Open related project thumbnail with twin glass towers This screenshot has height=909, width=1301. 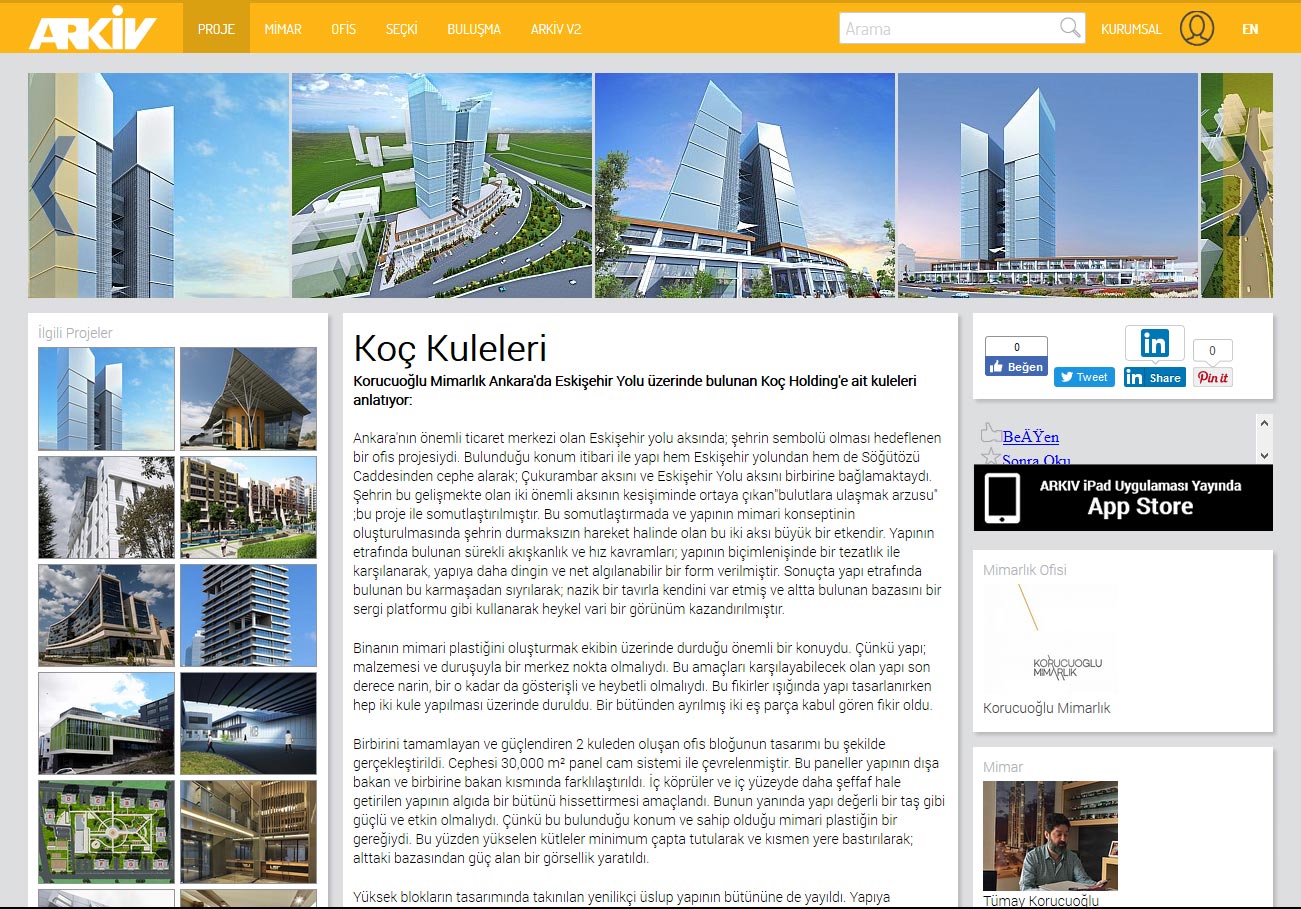pyautogui.click(x=106, y=399)
